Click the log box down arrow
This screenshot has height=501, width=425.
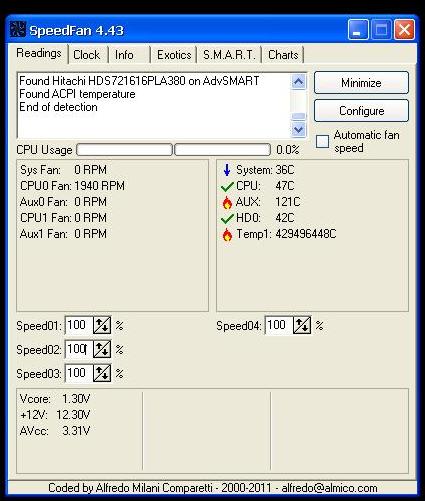pos(298,129)
